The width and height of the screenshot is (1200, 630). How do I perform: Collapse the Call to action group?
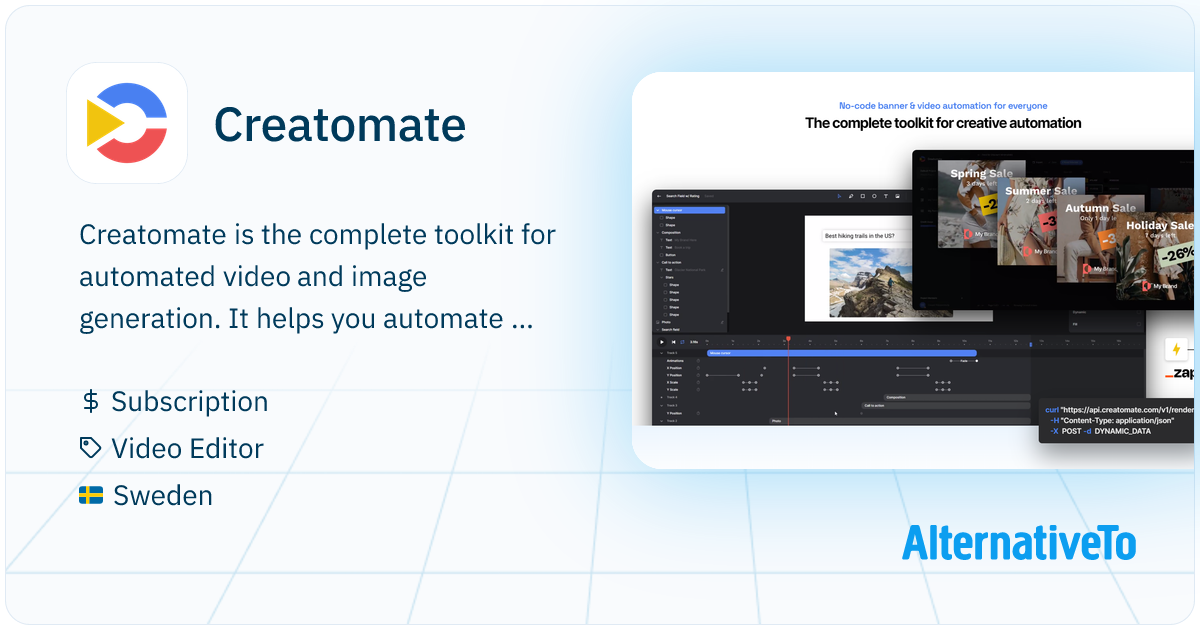click(658, 262)
